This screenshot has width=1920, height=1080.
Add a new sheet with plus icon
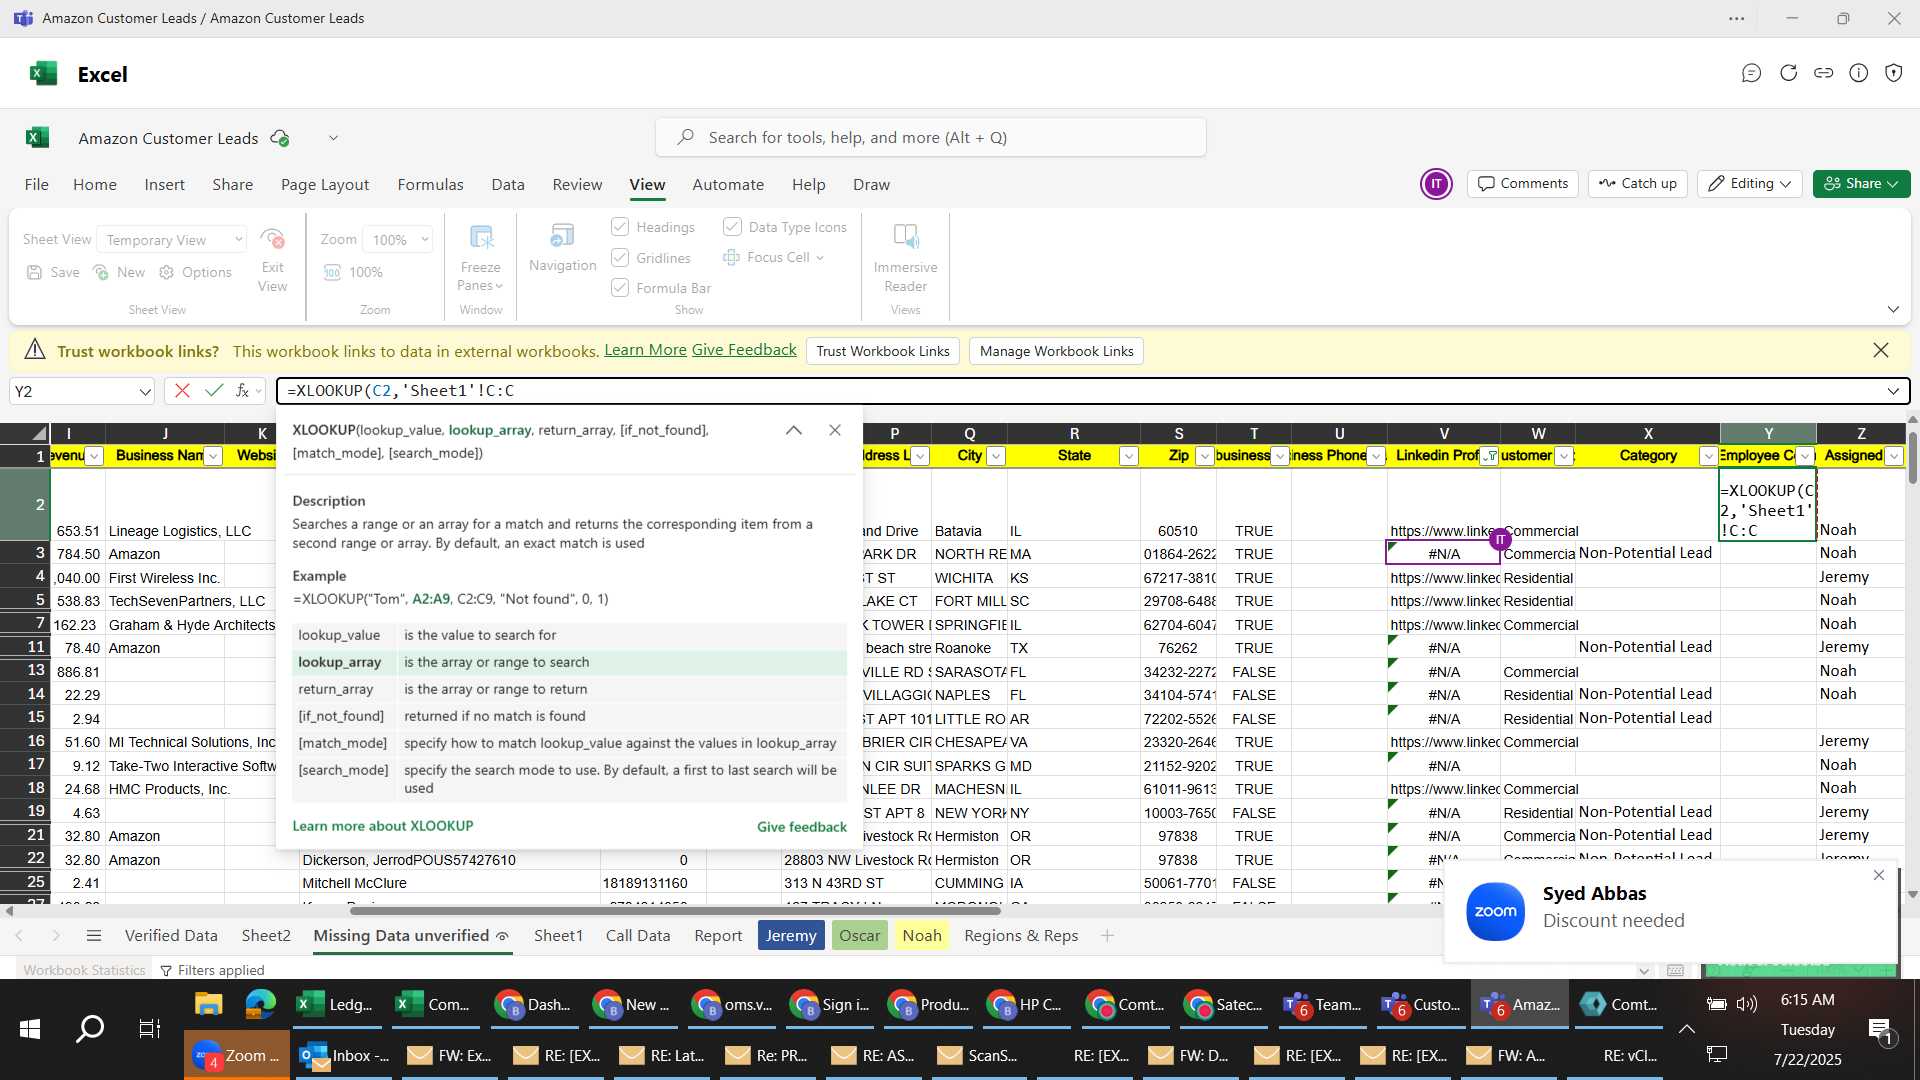(1107, 936)
